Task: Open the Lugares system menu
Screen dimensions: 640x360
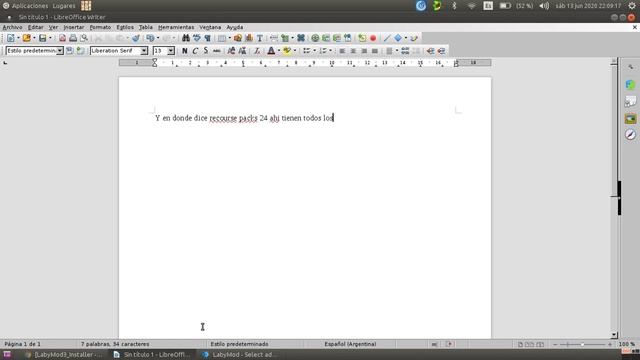Action: pyautogui.click(x=64, y=6)
